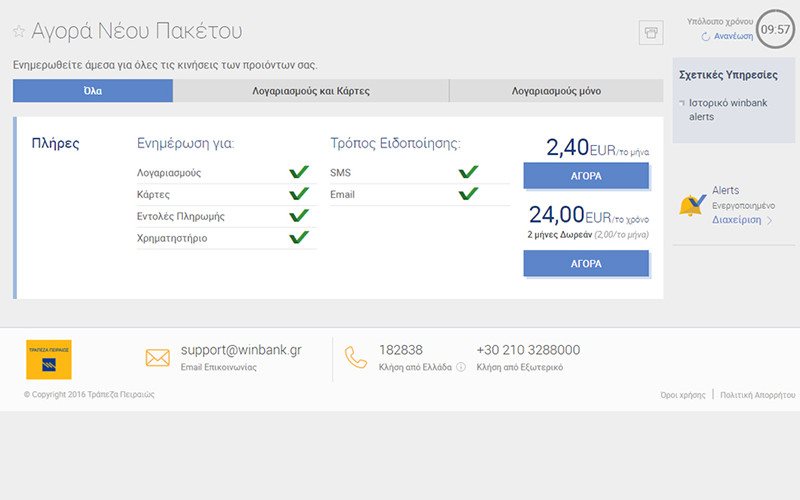Click the green checkmark for Λογαριασμούς
The width and height of the screenshot is (800, 500).
pyautogui.click(x=298, y=172)
